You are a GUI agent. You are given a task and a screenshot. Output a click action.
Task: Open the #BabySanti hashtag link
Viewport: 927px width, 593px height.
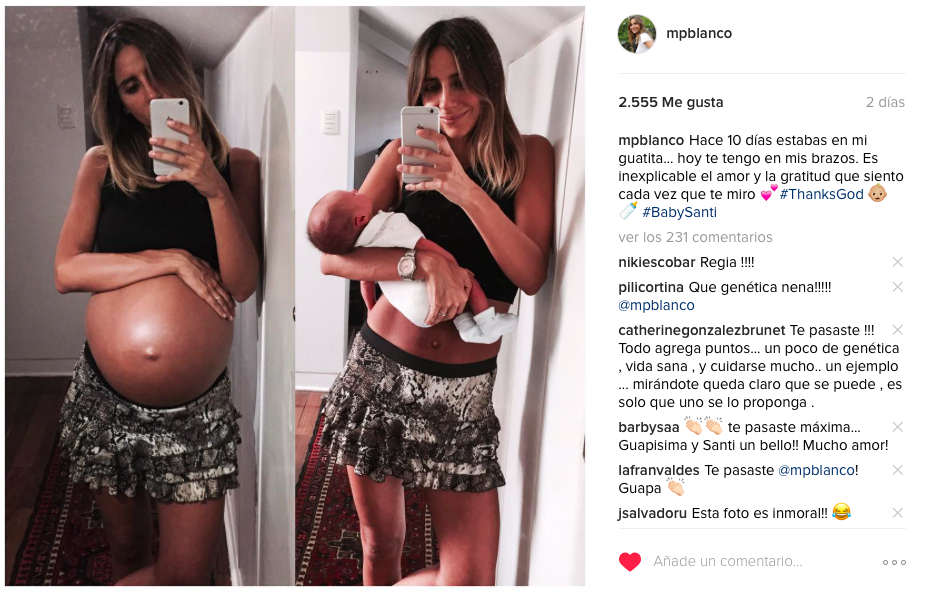(679, 212)
